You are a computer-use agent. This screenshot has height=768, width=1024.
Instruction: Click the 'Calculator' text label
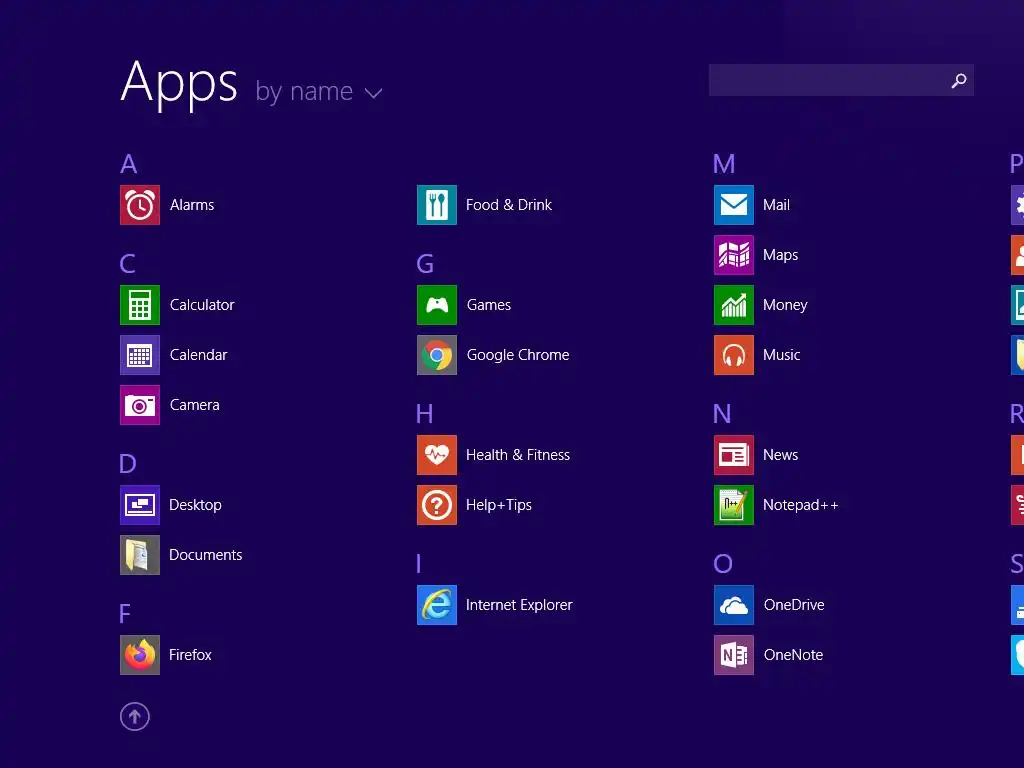202,305
